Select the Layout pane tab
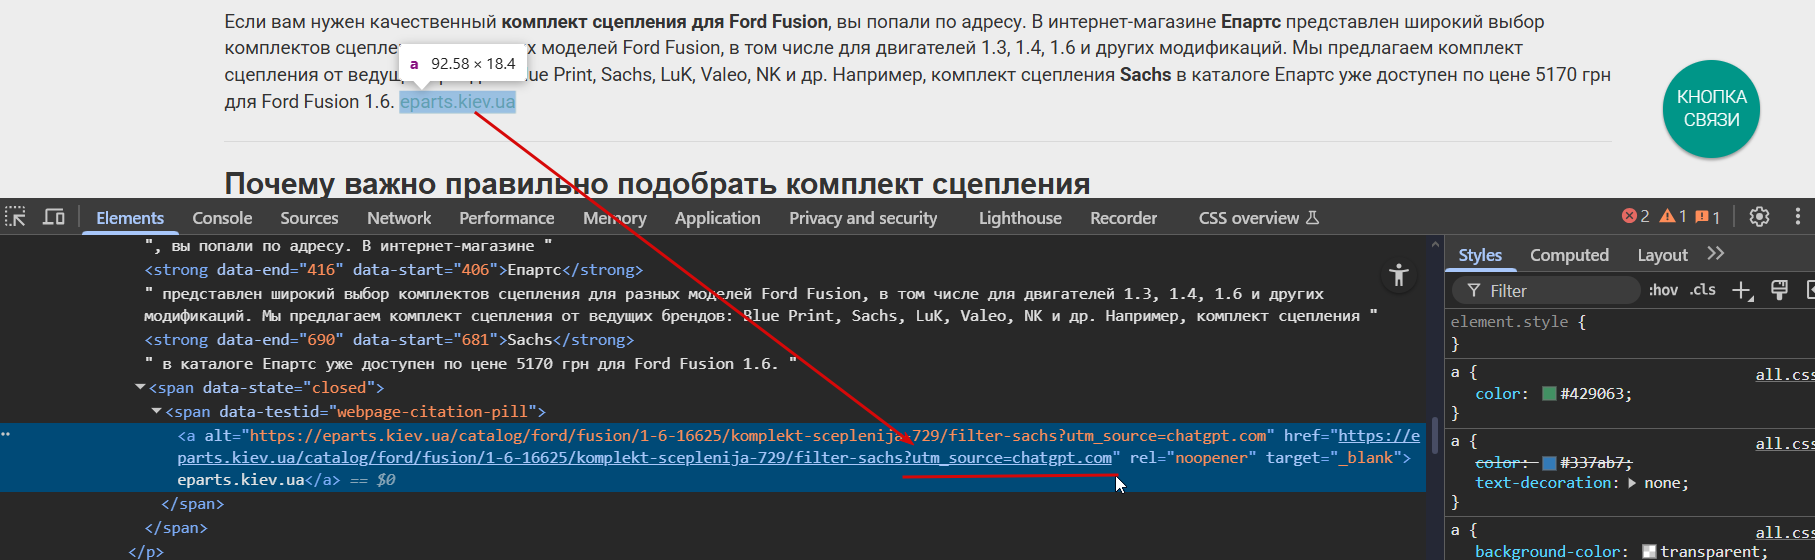1815x560 pixels. pos(1662,255)
